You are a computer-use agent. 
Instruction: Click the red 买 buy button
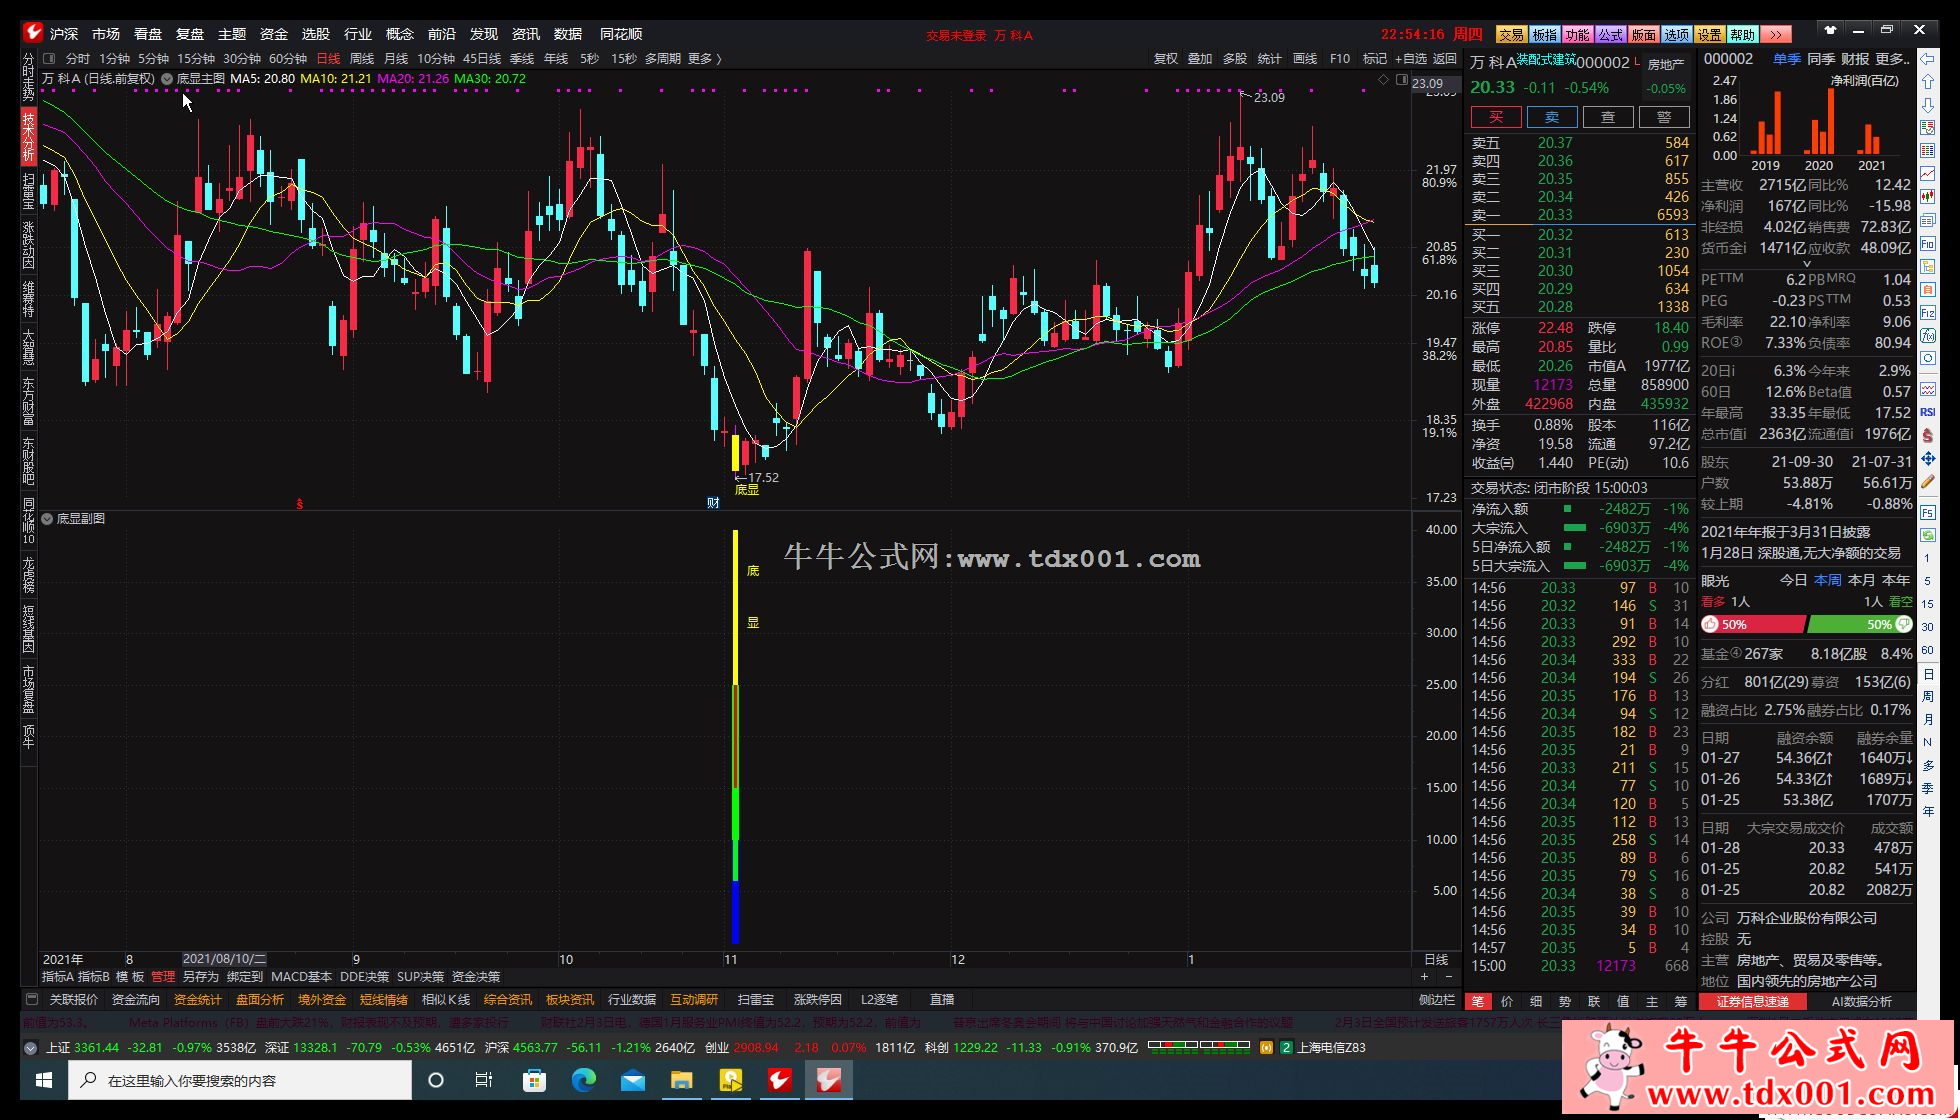point(1496,117)
